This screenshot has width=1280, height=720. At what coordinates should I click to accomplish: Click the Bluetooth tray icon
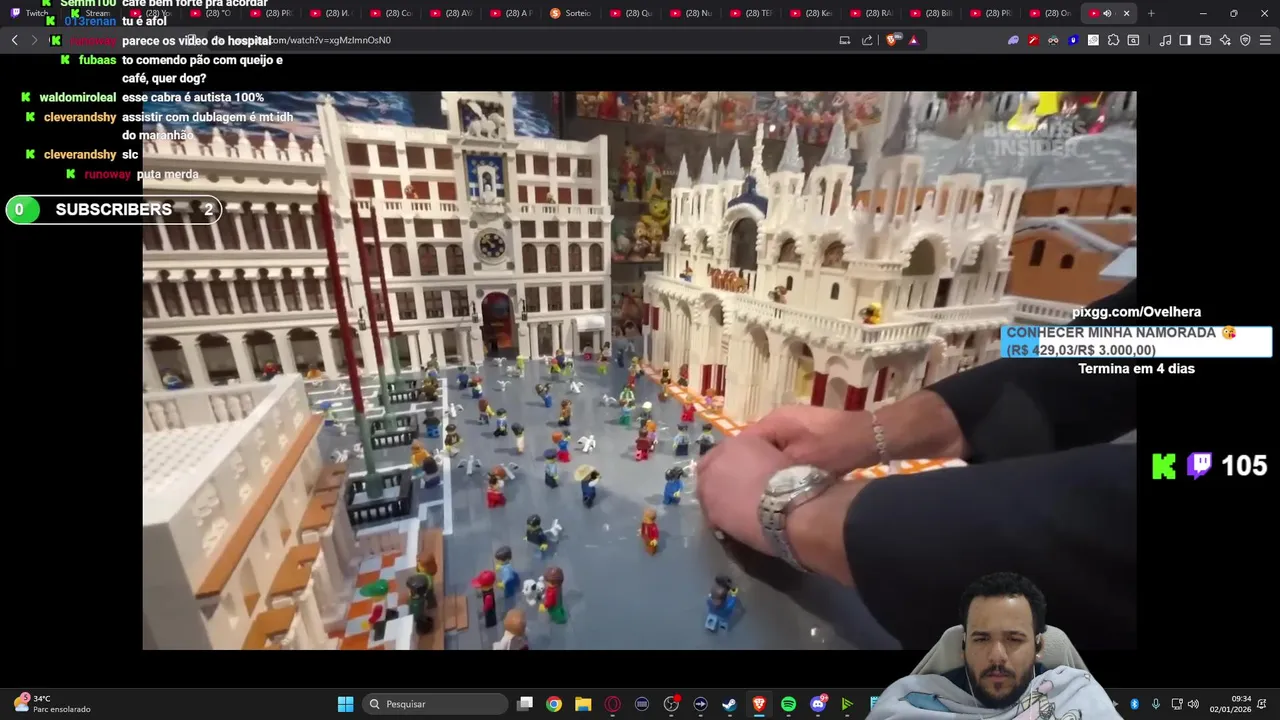pyautogui.click(x=1134, y=704)
